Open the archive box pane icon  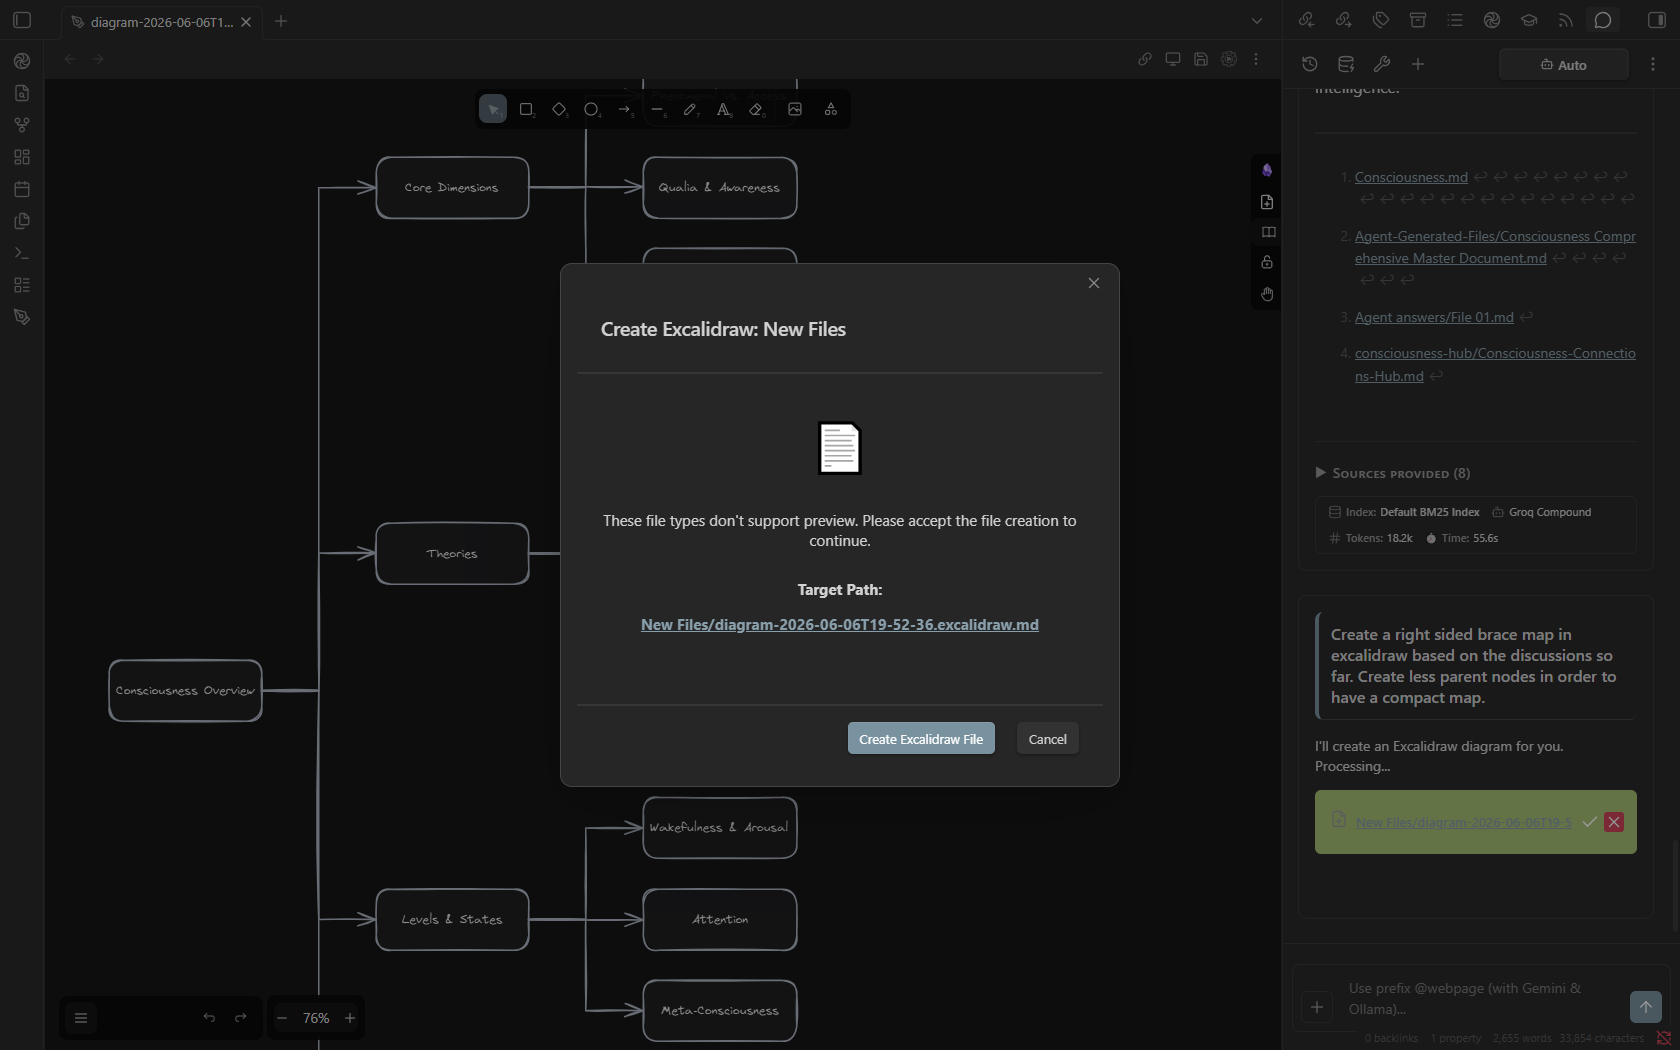(1418, 20)
